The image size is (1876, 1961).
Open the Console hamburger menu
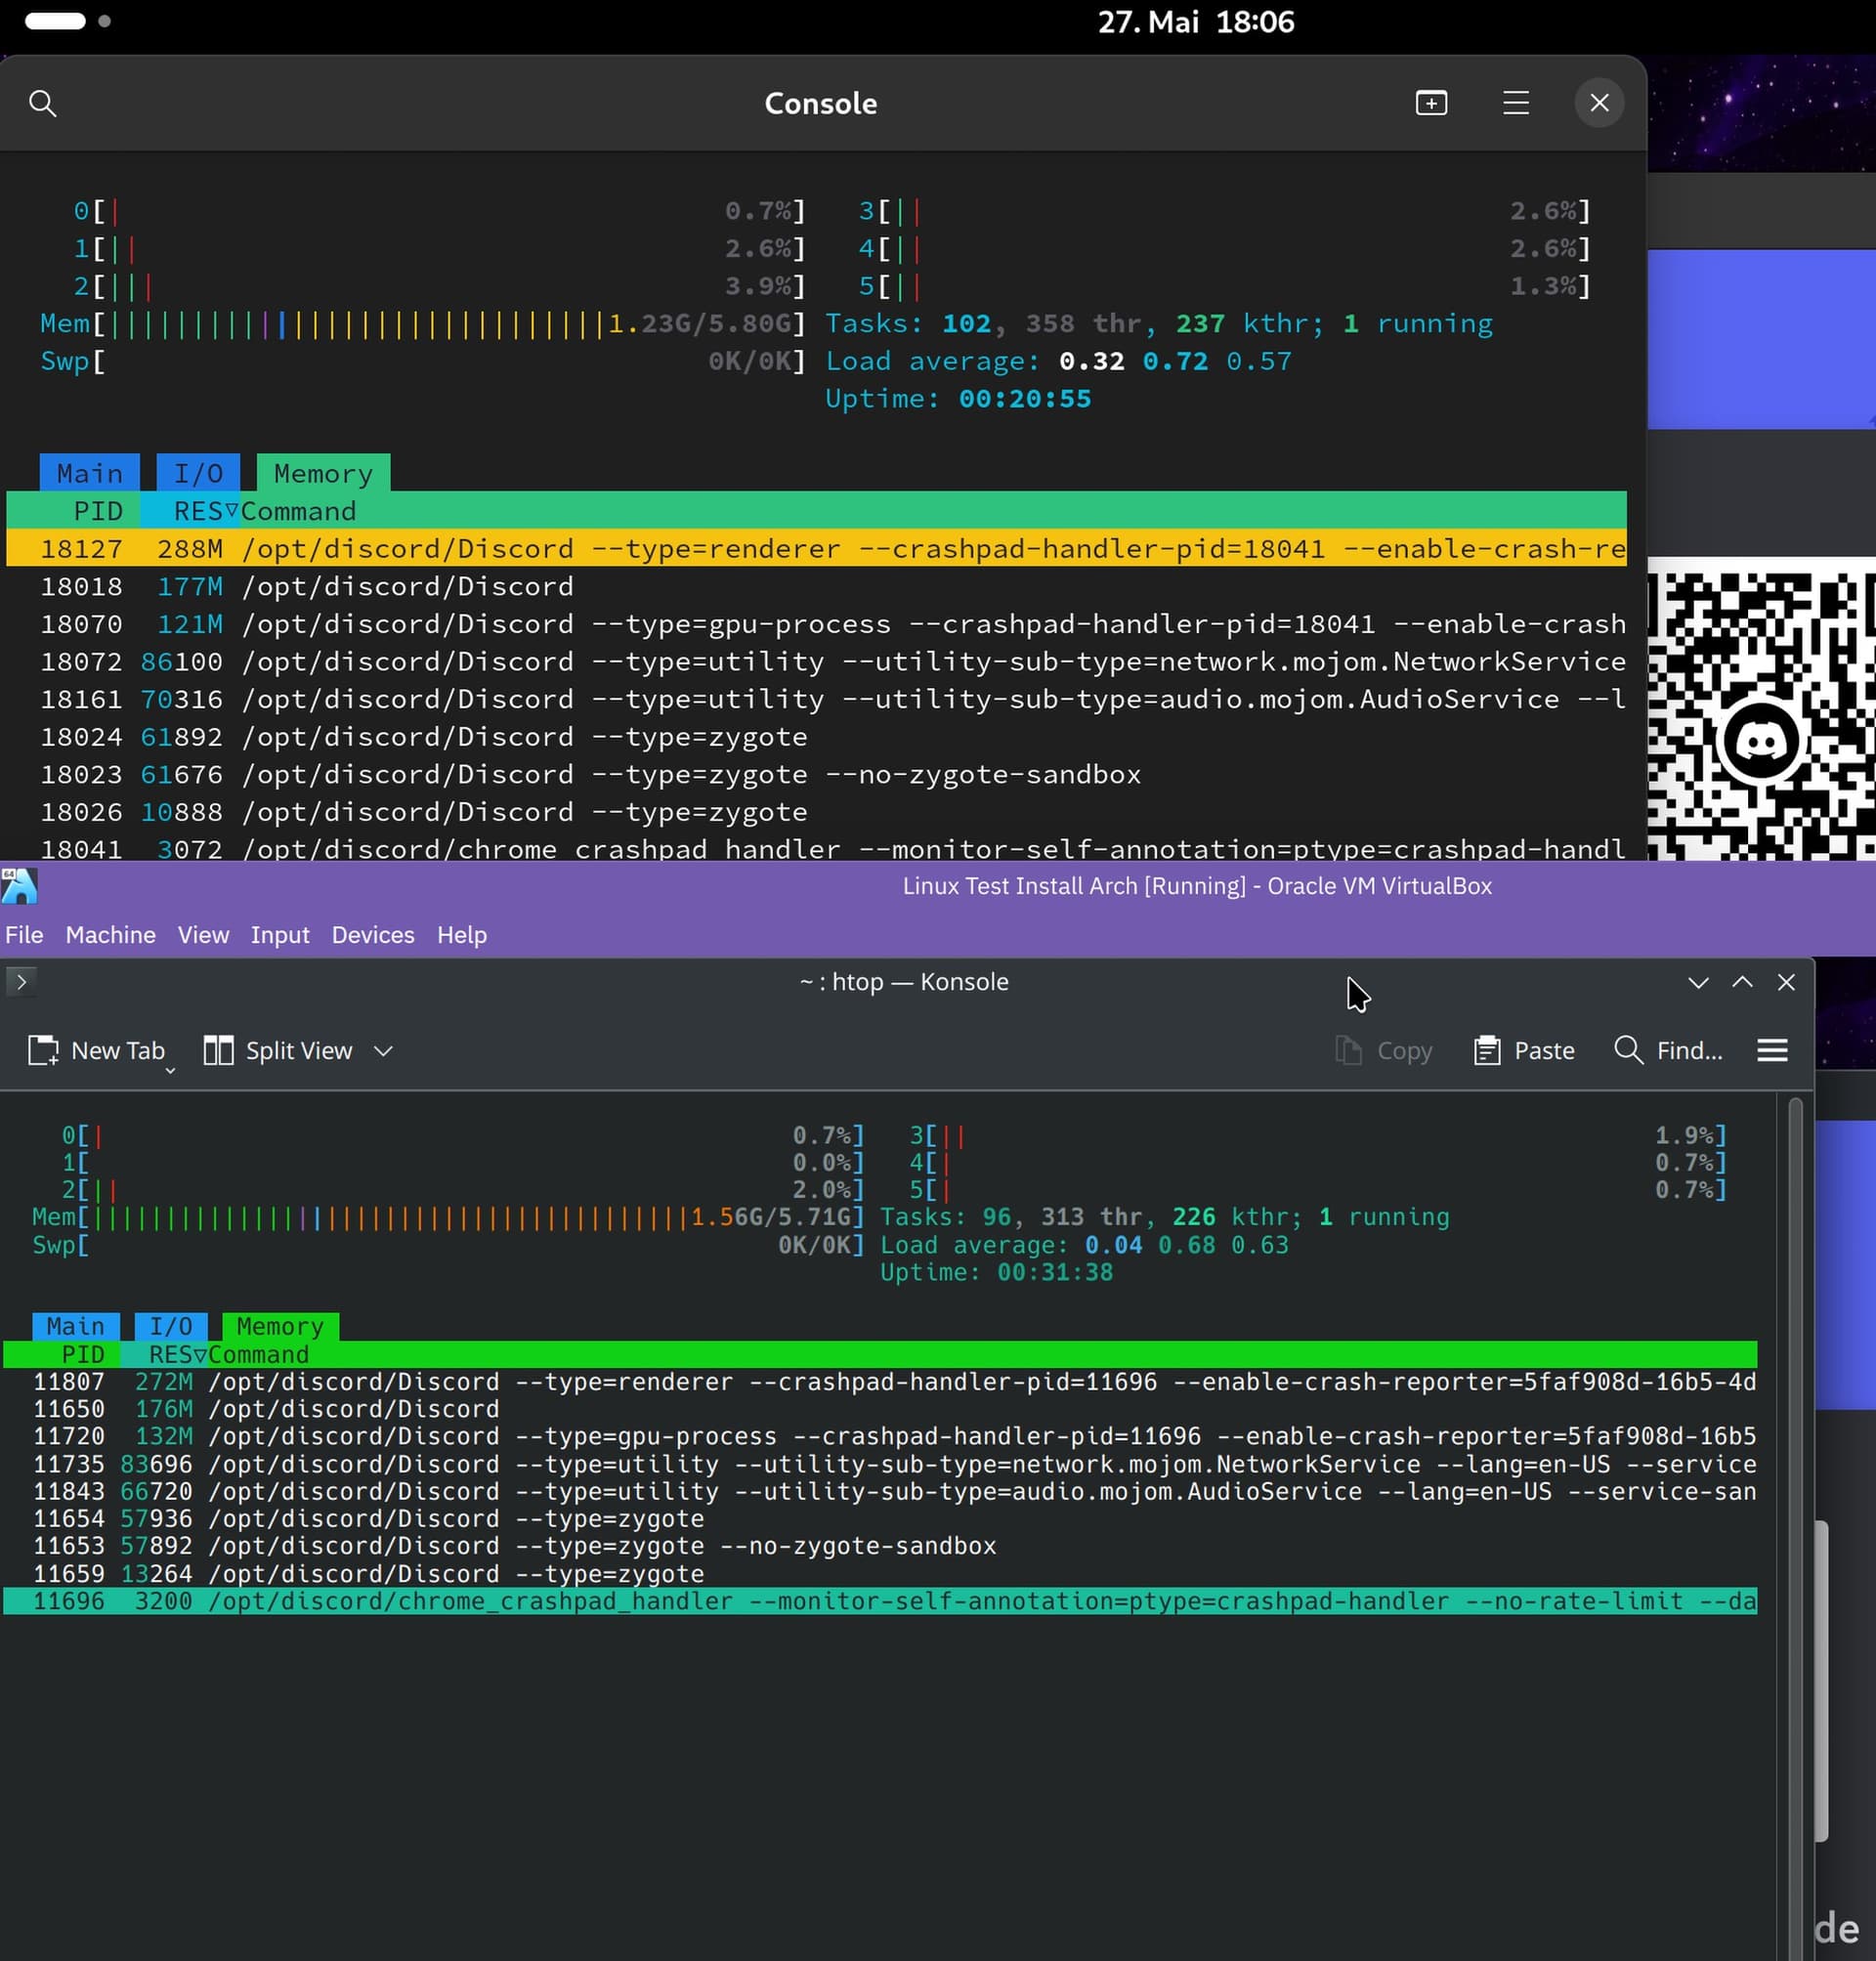[x=1515, y=103]
